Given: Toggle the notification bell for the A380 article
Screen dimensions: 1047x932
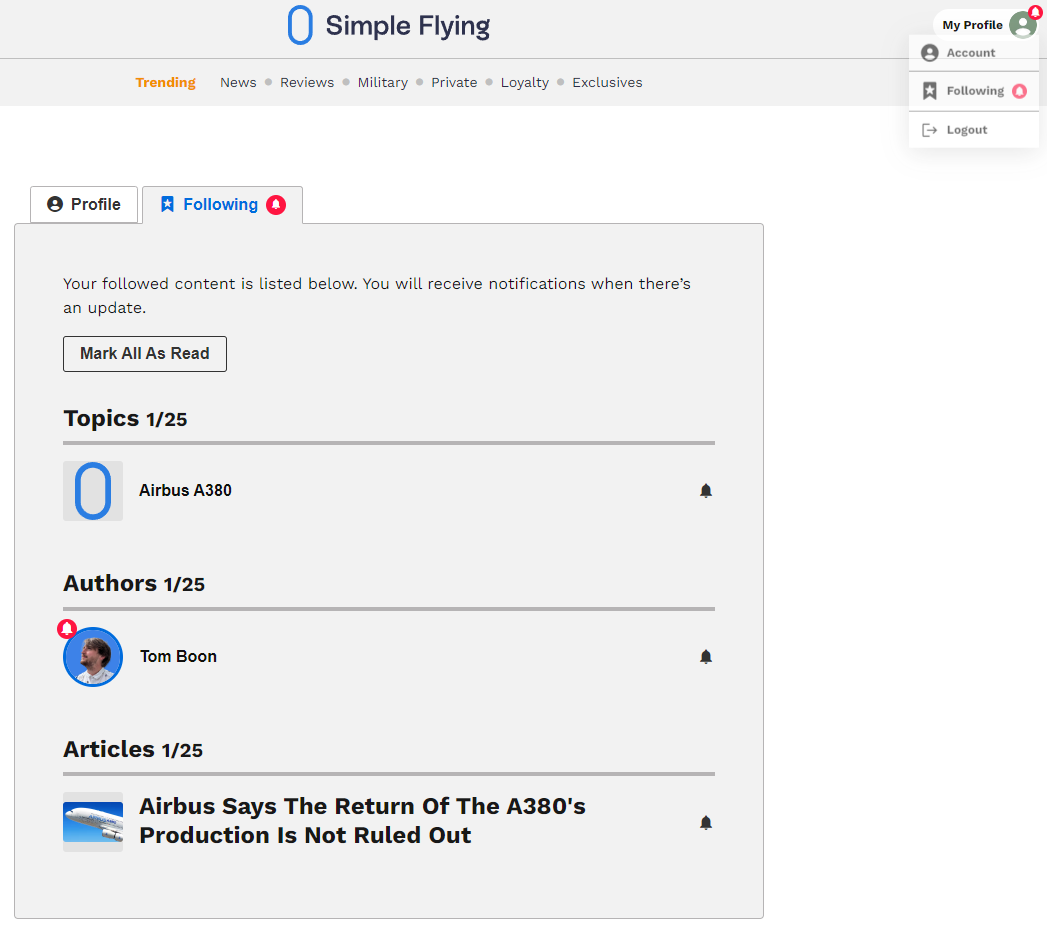Looking at the screenshot, I should pos(706,822).
